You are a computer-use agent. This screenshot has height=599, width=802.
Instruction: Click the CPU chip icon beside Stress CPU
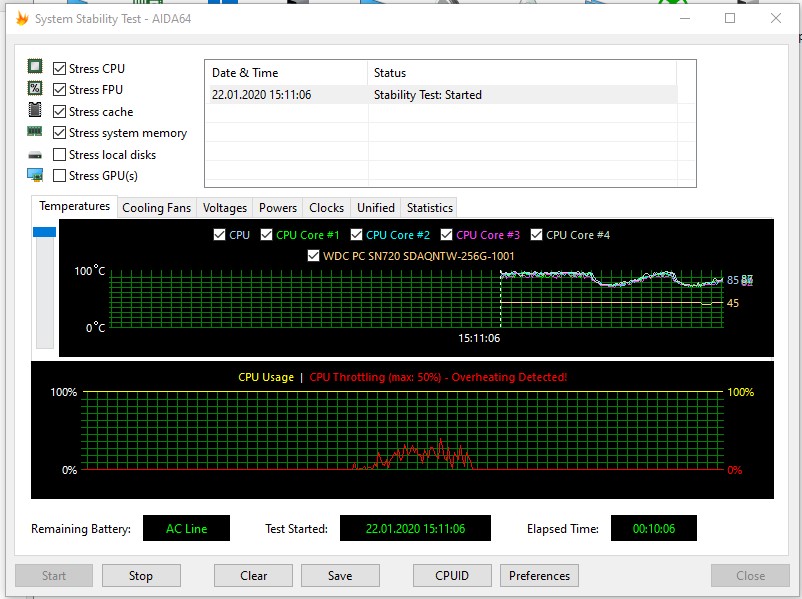coord(35,68)
